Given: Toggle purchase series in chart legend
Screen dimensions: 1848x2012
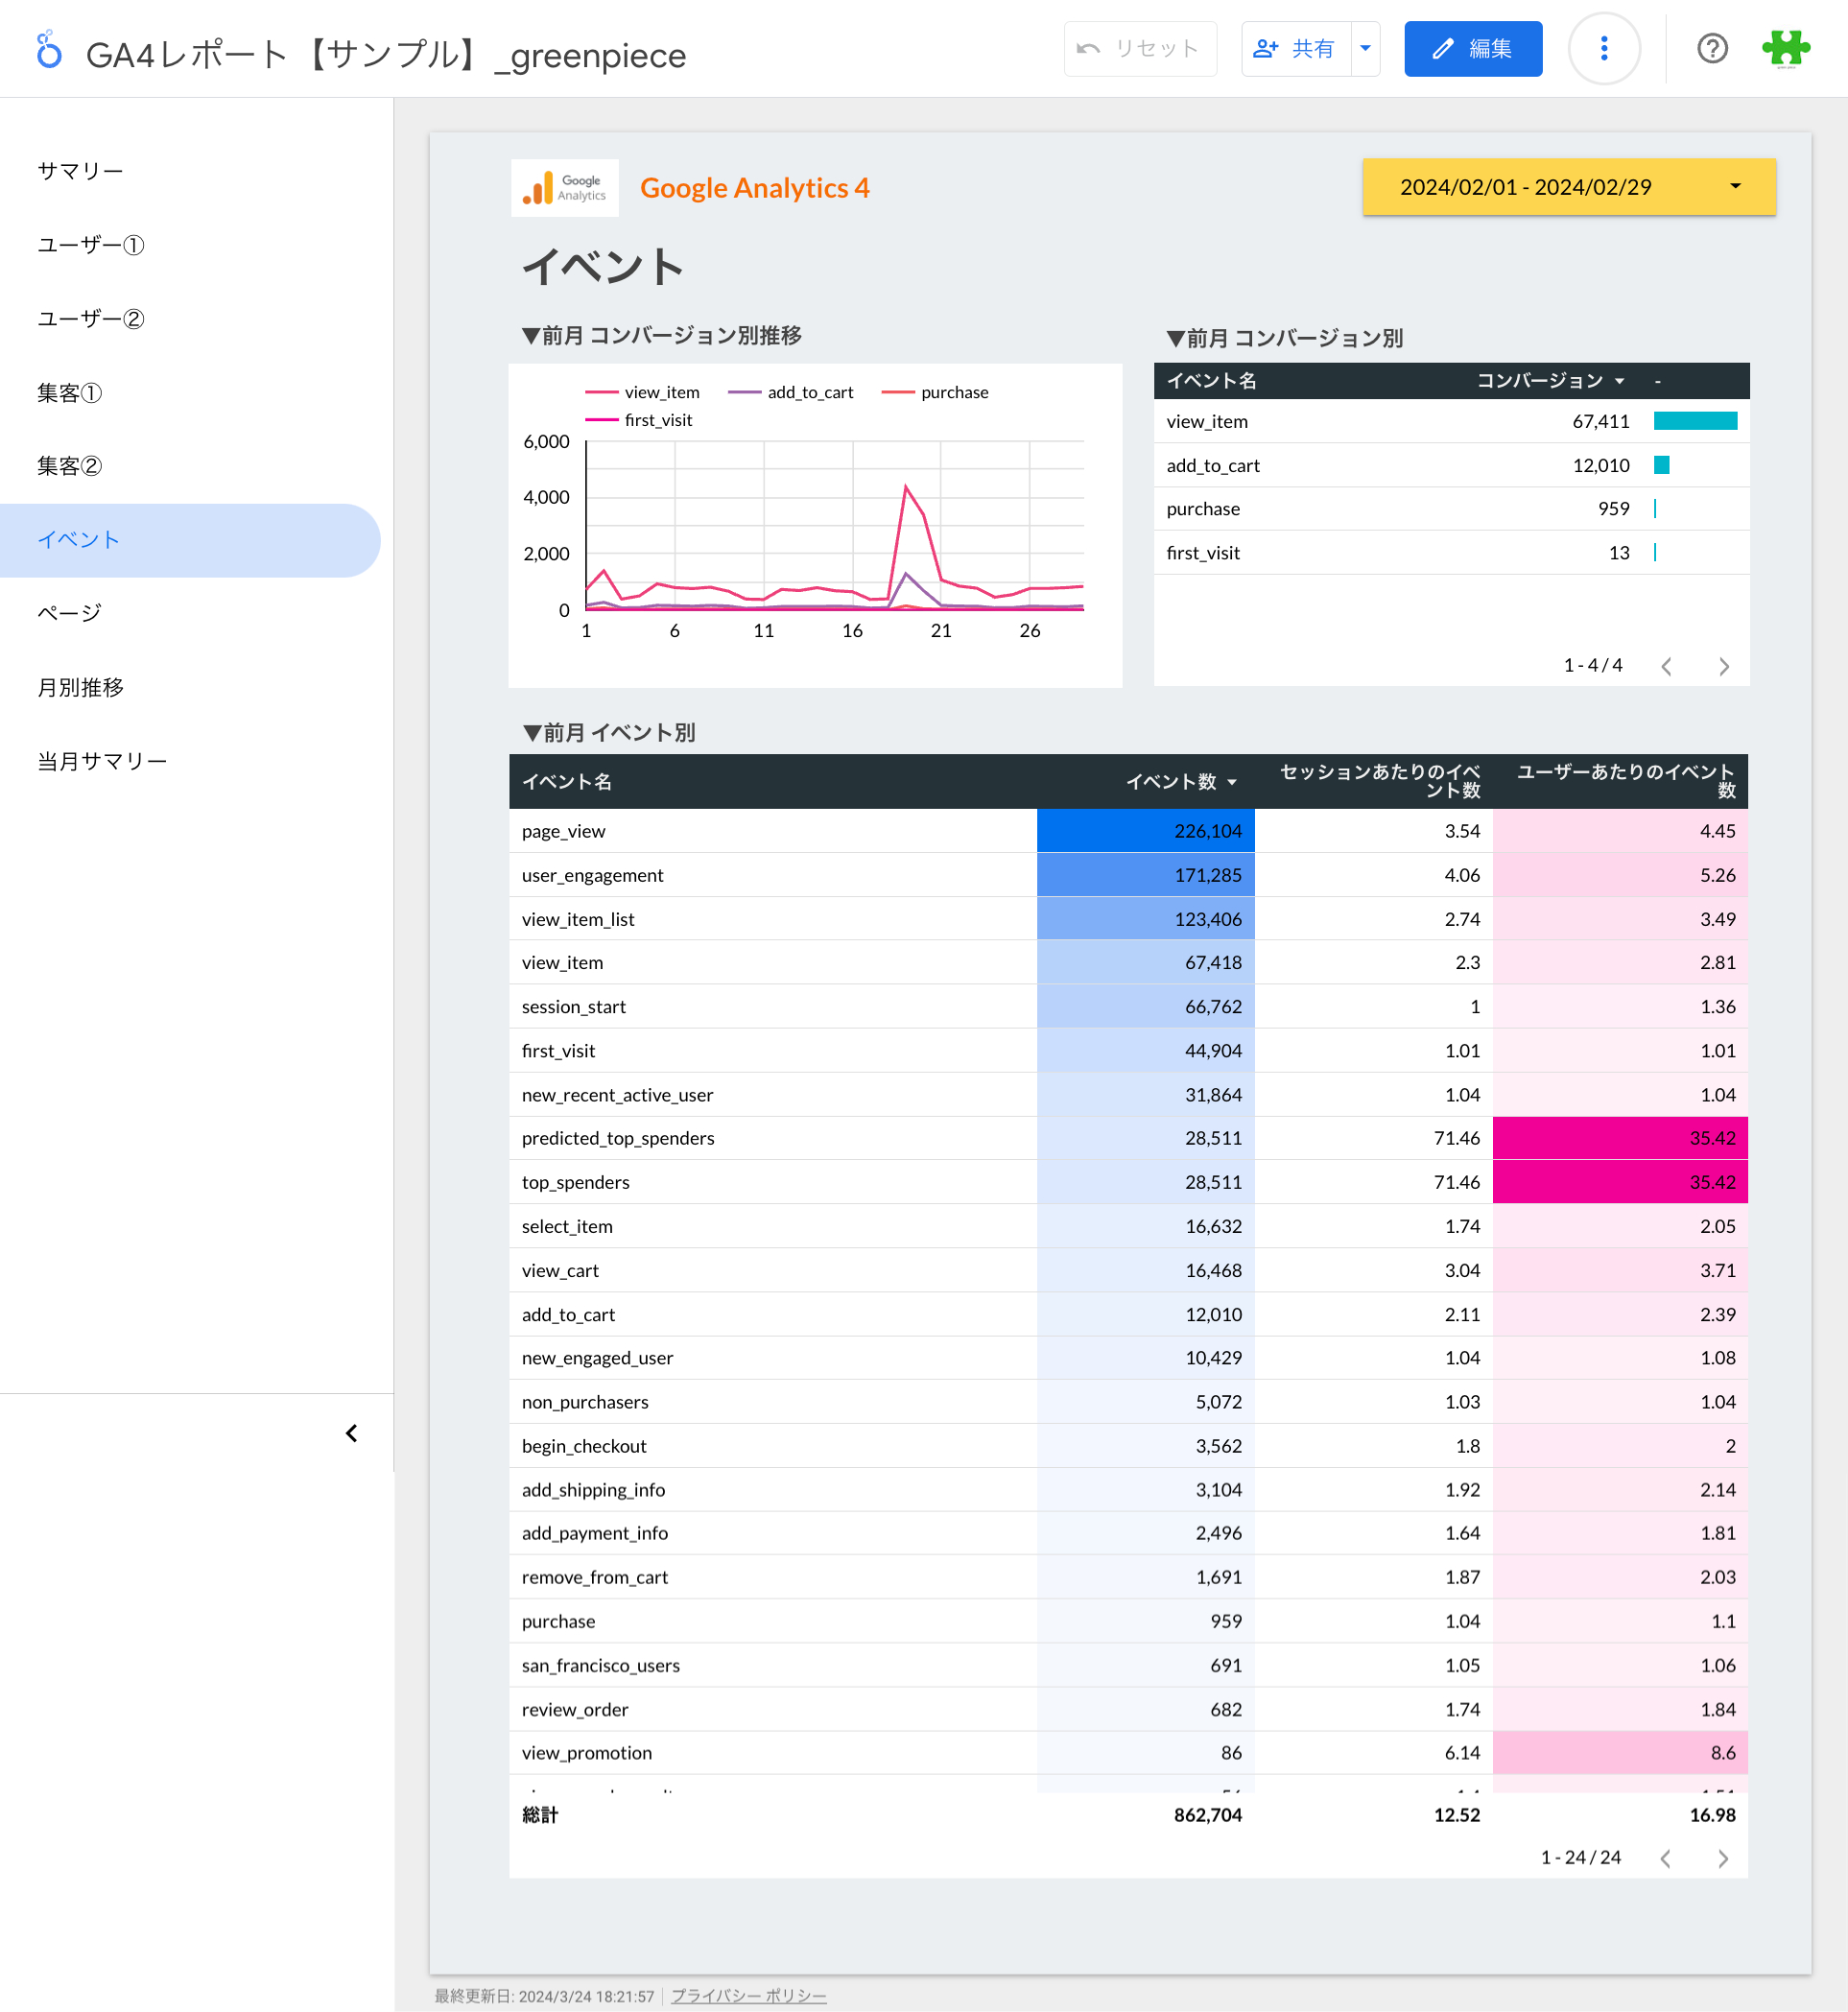Looking at the screenshot, I should (x=935, y=392).
